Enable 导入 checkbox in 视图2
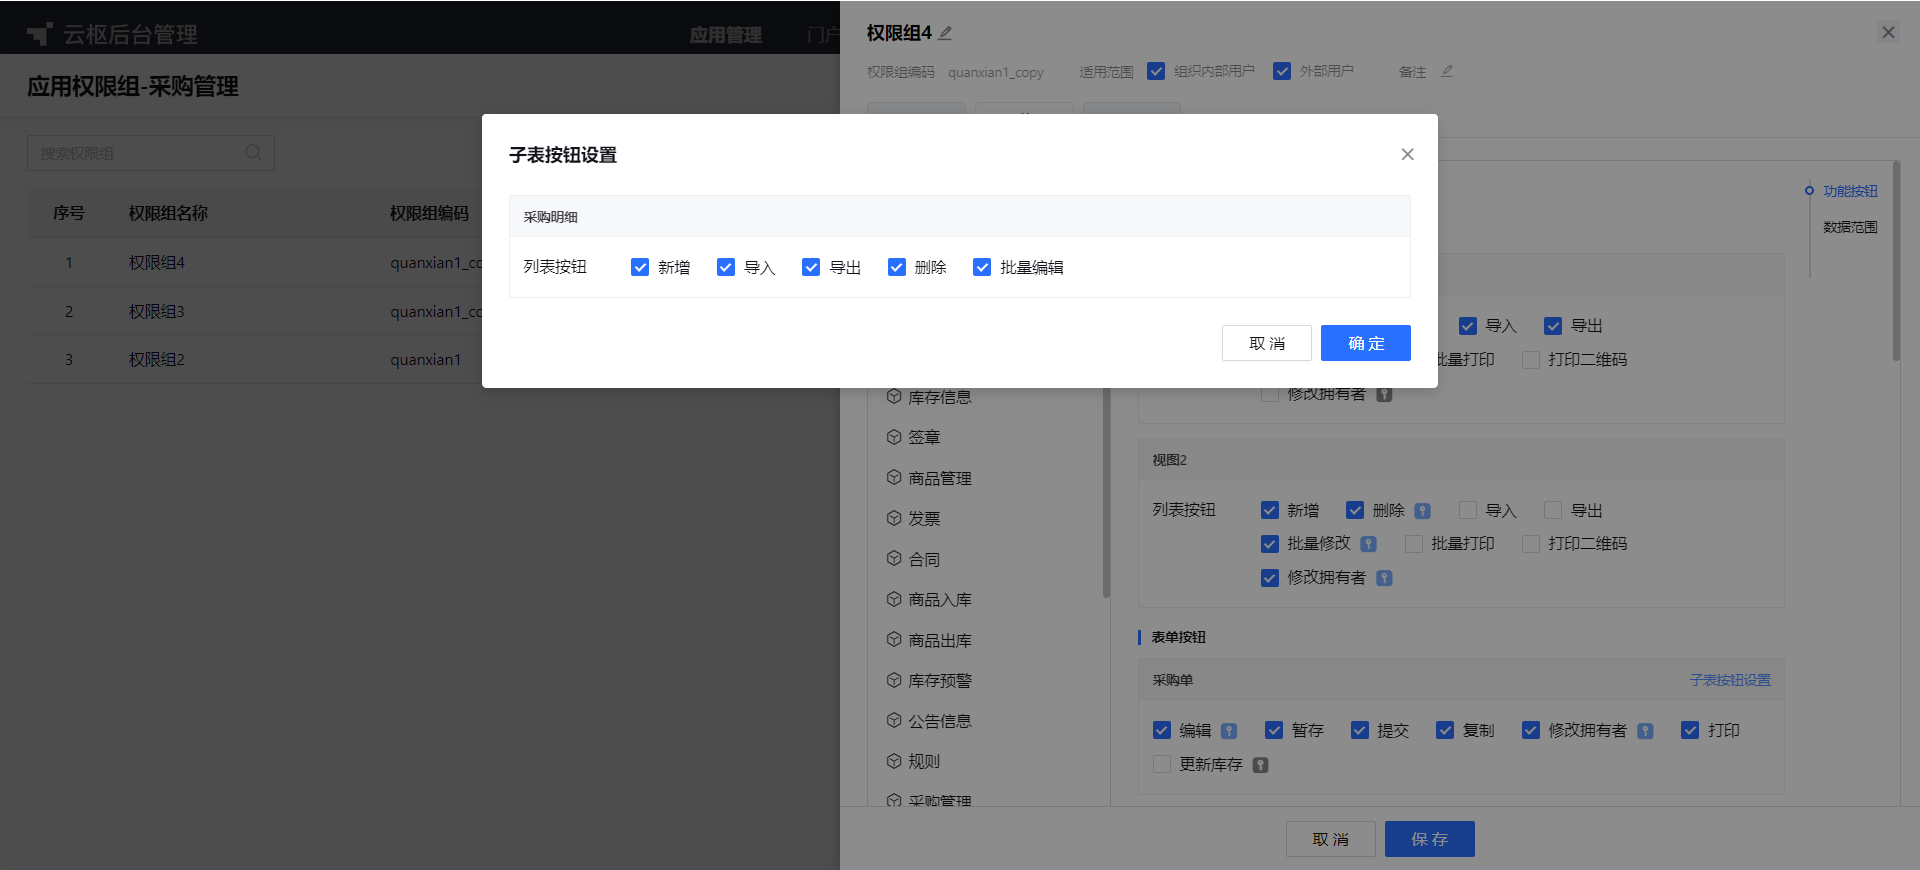Viewport: 1920px width, 870px height. pos(1468,510)
